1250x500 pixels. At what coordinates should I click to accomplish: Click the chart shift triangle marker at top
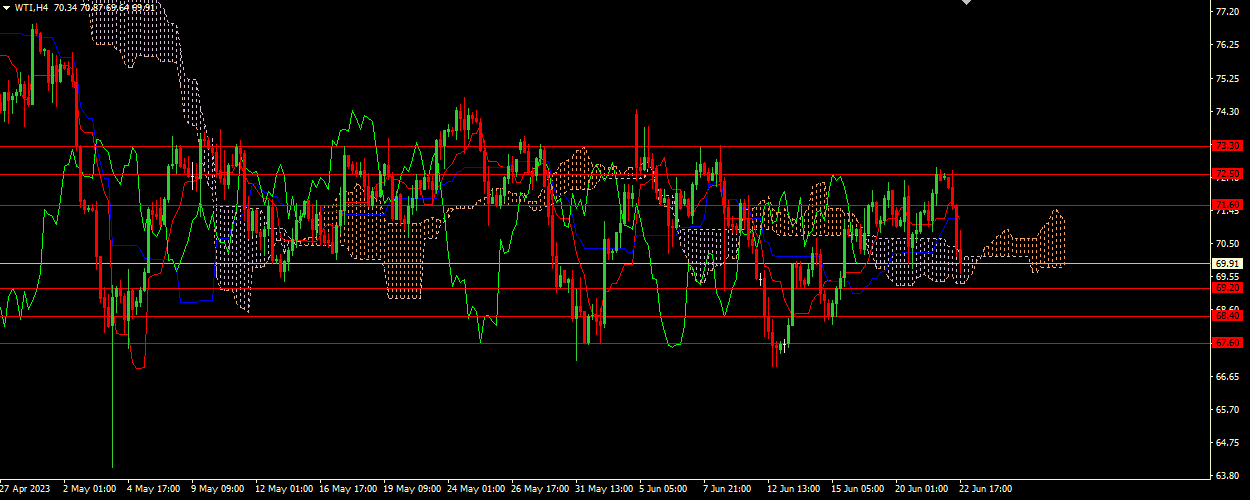pyautogui.click(x=966, y=3)
